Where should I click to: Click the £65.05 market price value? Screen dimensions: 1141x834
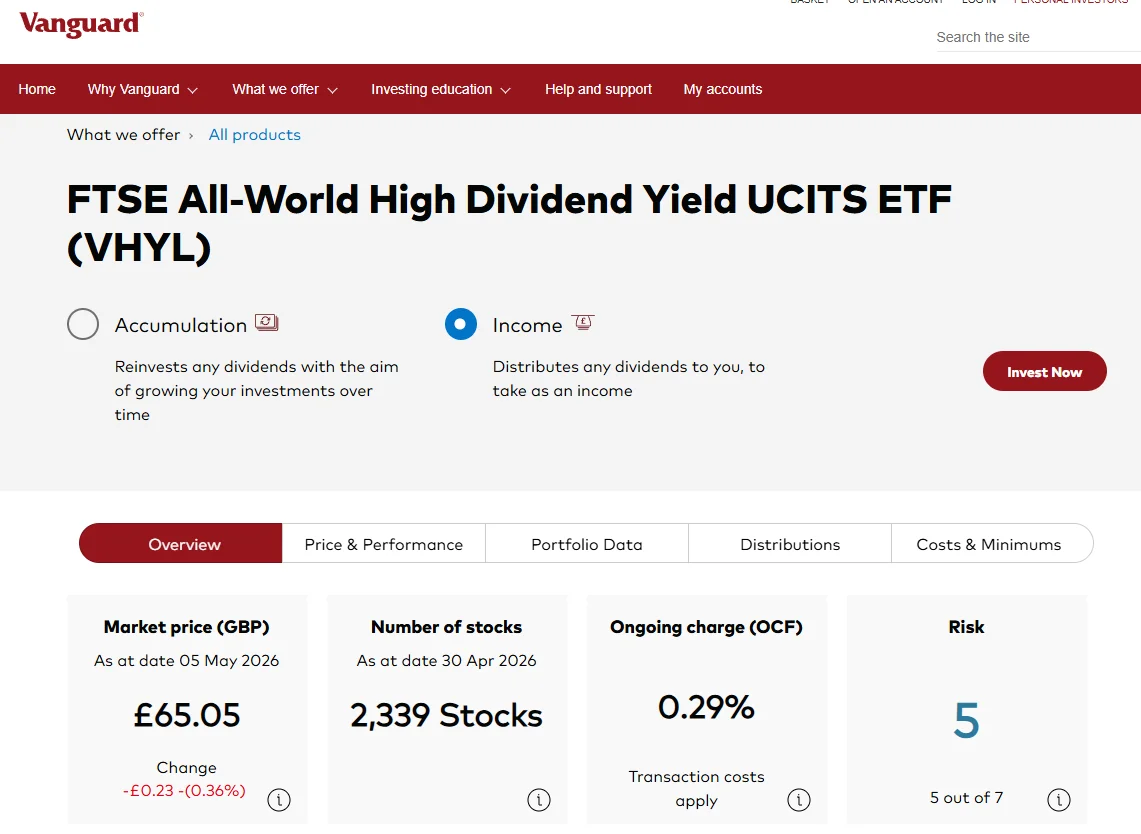point(187,715)
